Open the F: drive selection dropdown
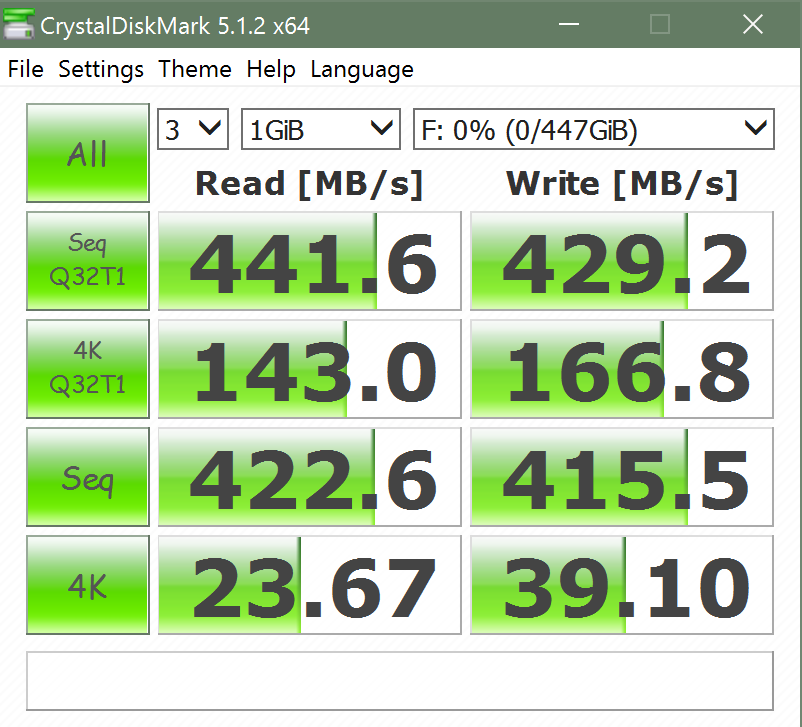This screenshot has height=727, width=802. (x=593, y=129)
